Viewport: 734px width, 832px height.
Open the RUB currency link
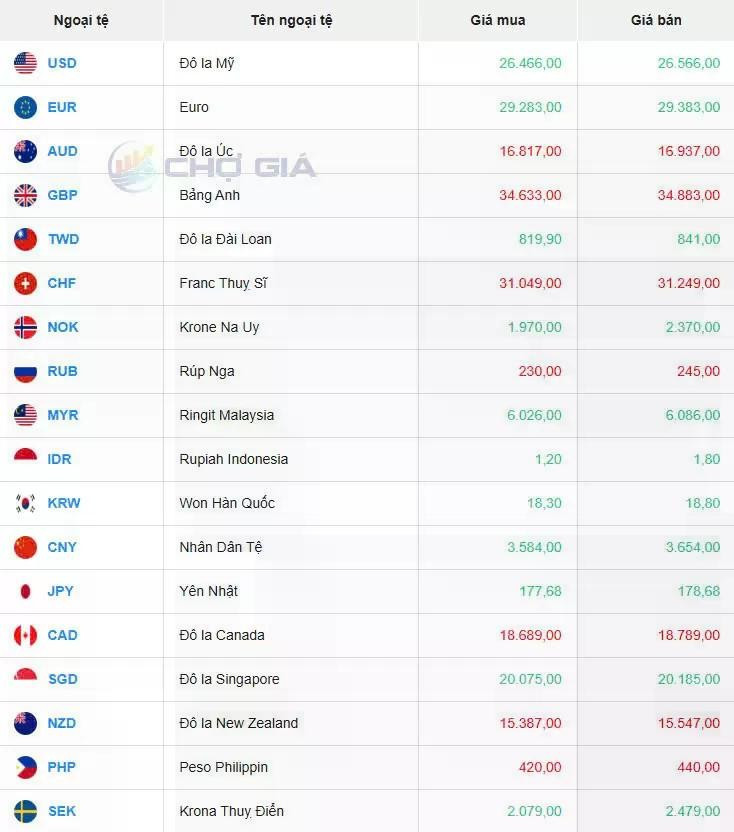point(63,371)
